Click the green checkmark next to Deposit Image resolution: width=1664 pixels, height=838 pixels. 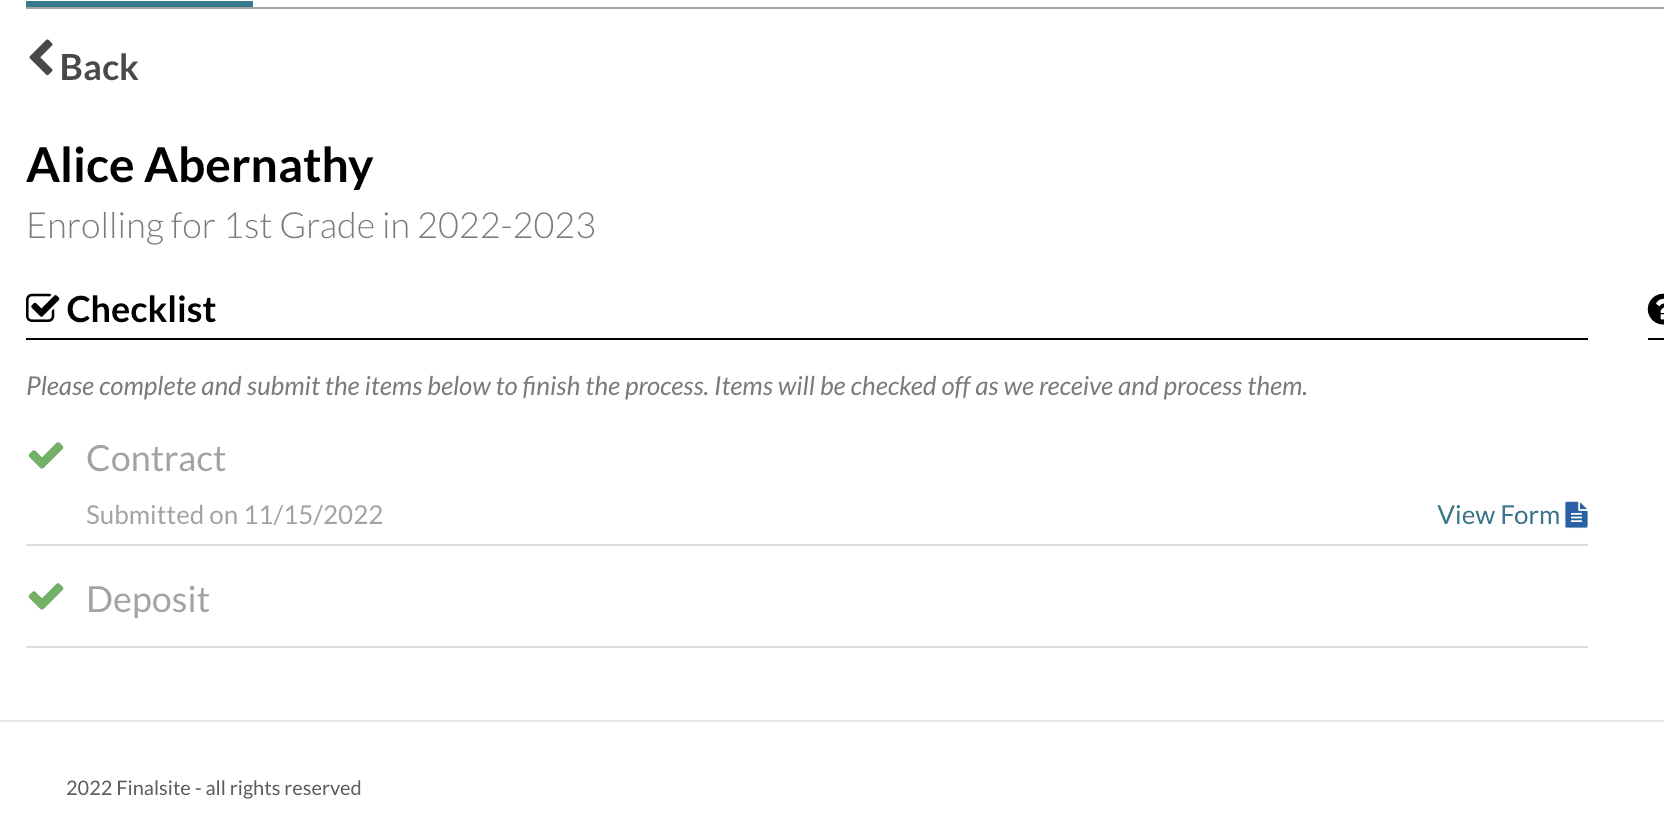pyautogui.click(x=46, y=598)
